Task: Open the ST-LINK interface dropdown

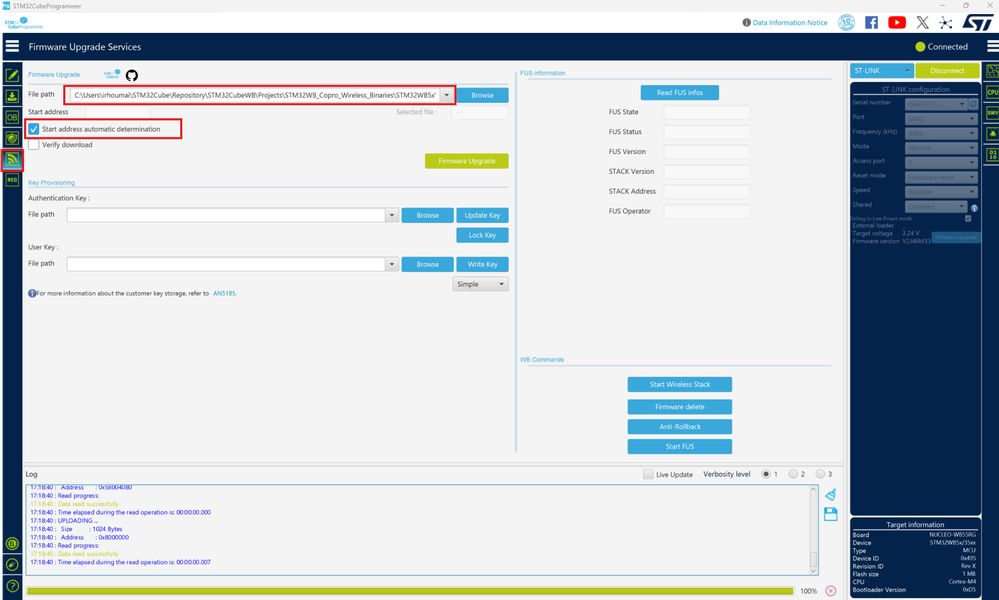Action: click(x=882, y=71)
